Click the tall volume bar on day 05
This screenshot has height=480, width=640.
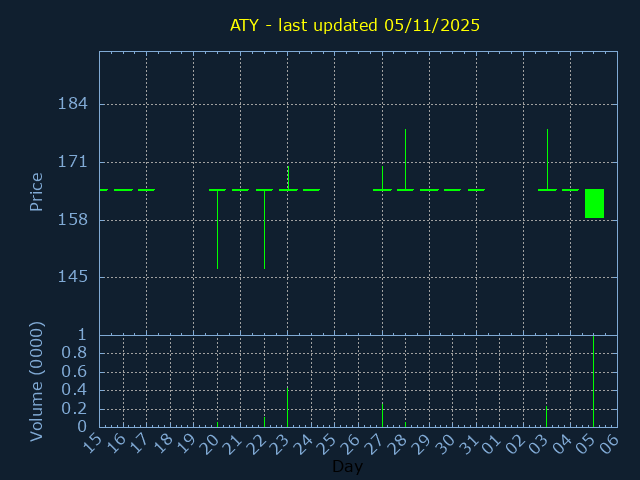tap(594, 381)
